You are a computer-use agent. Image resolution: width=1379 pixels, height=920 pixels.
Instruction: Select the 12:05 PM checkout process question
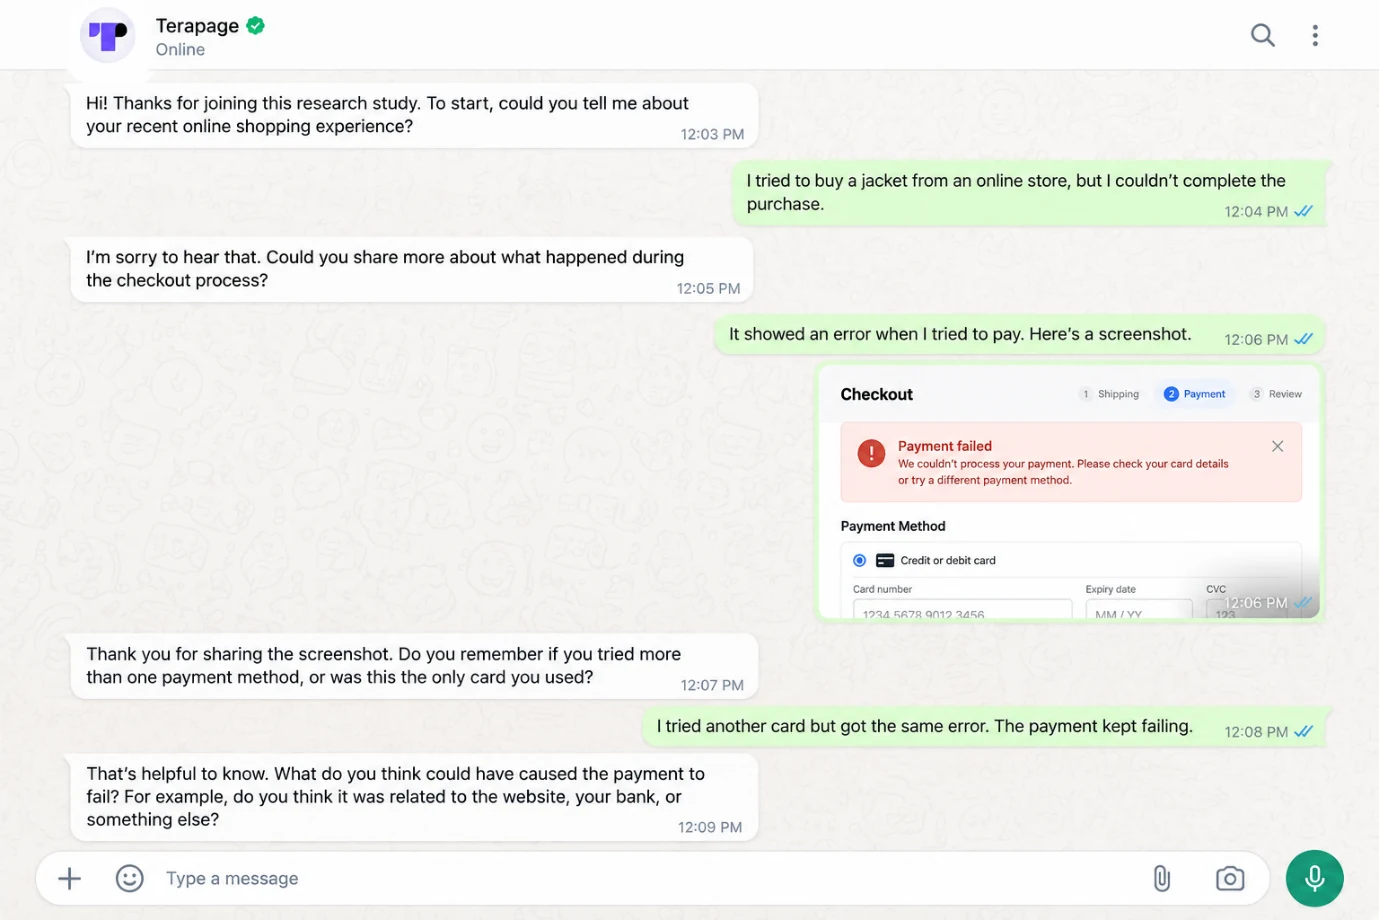[411, 269]
